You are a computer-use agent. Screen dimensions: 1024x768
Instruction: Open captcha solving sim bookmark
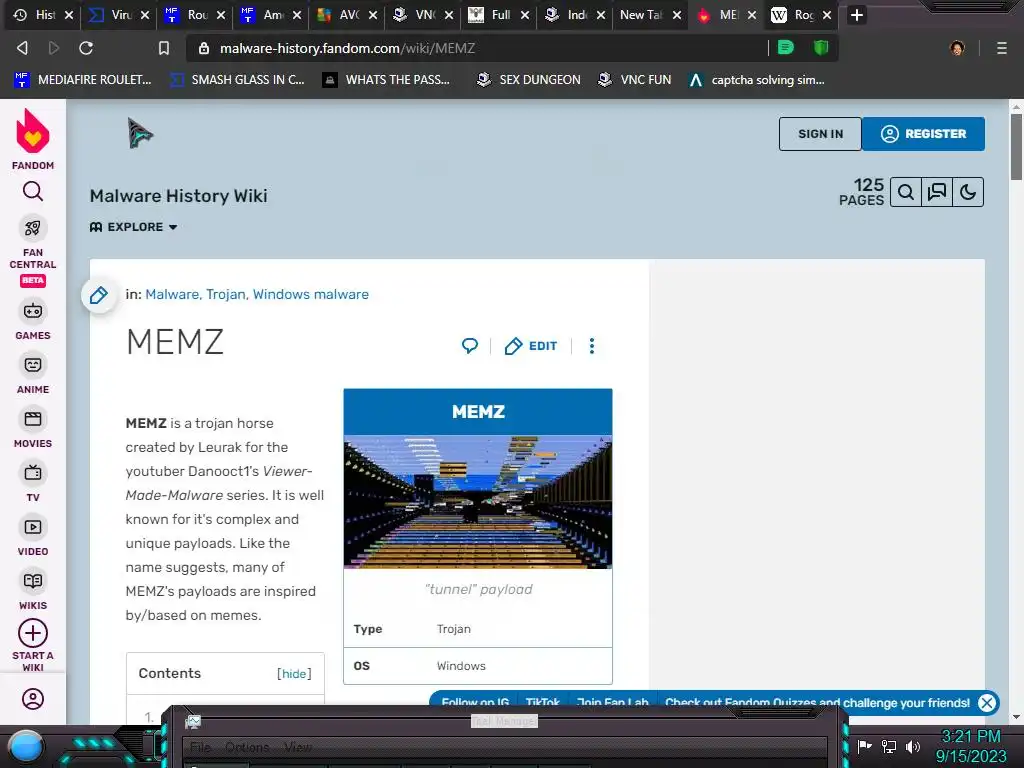(758, 80)
